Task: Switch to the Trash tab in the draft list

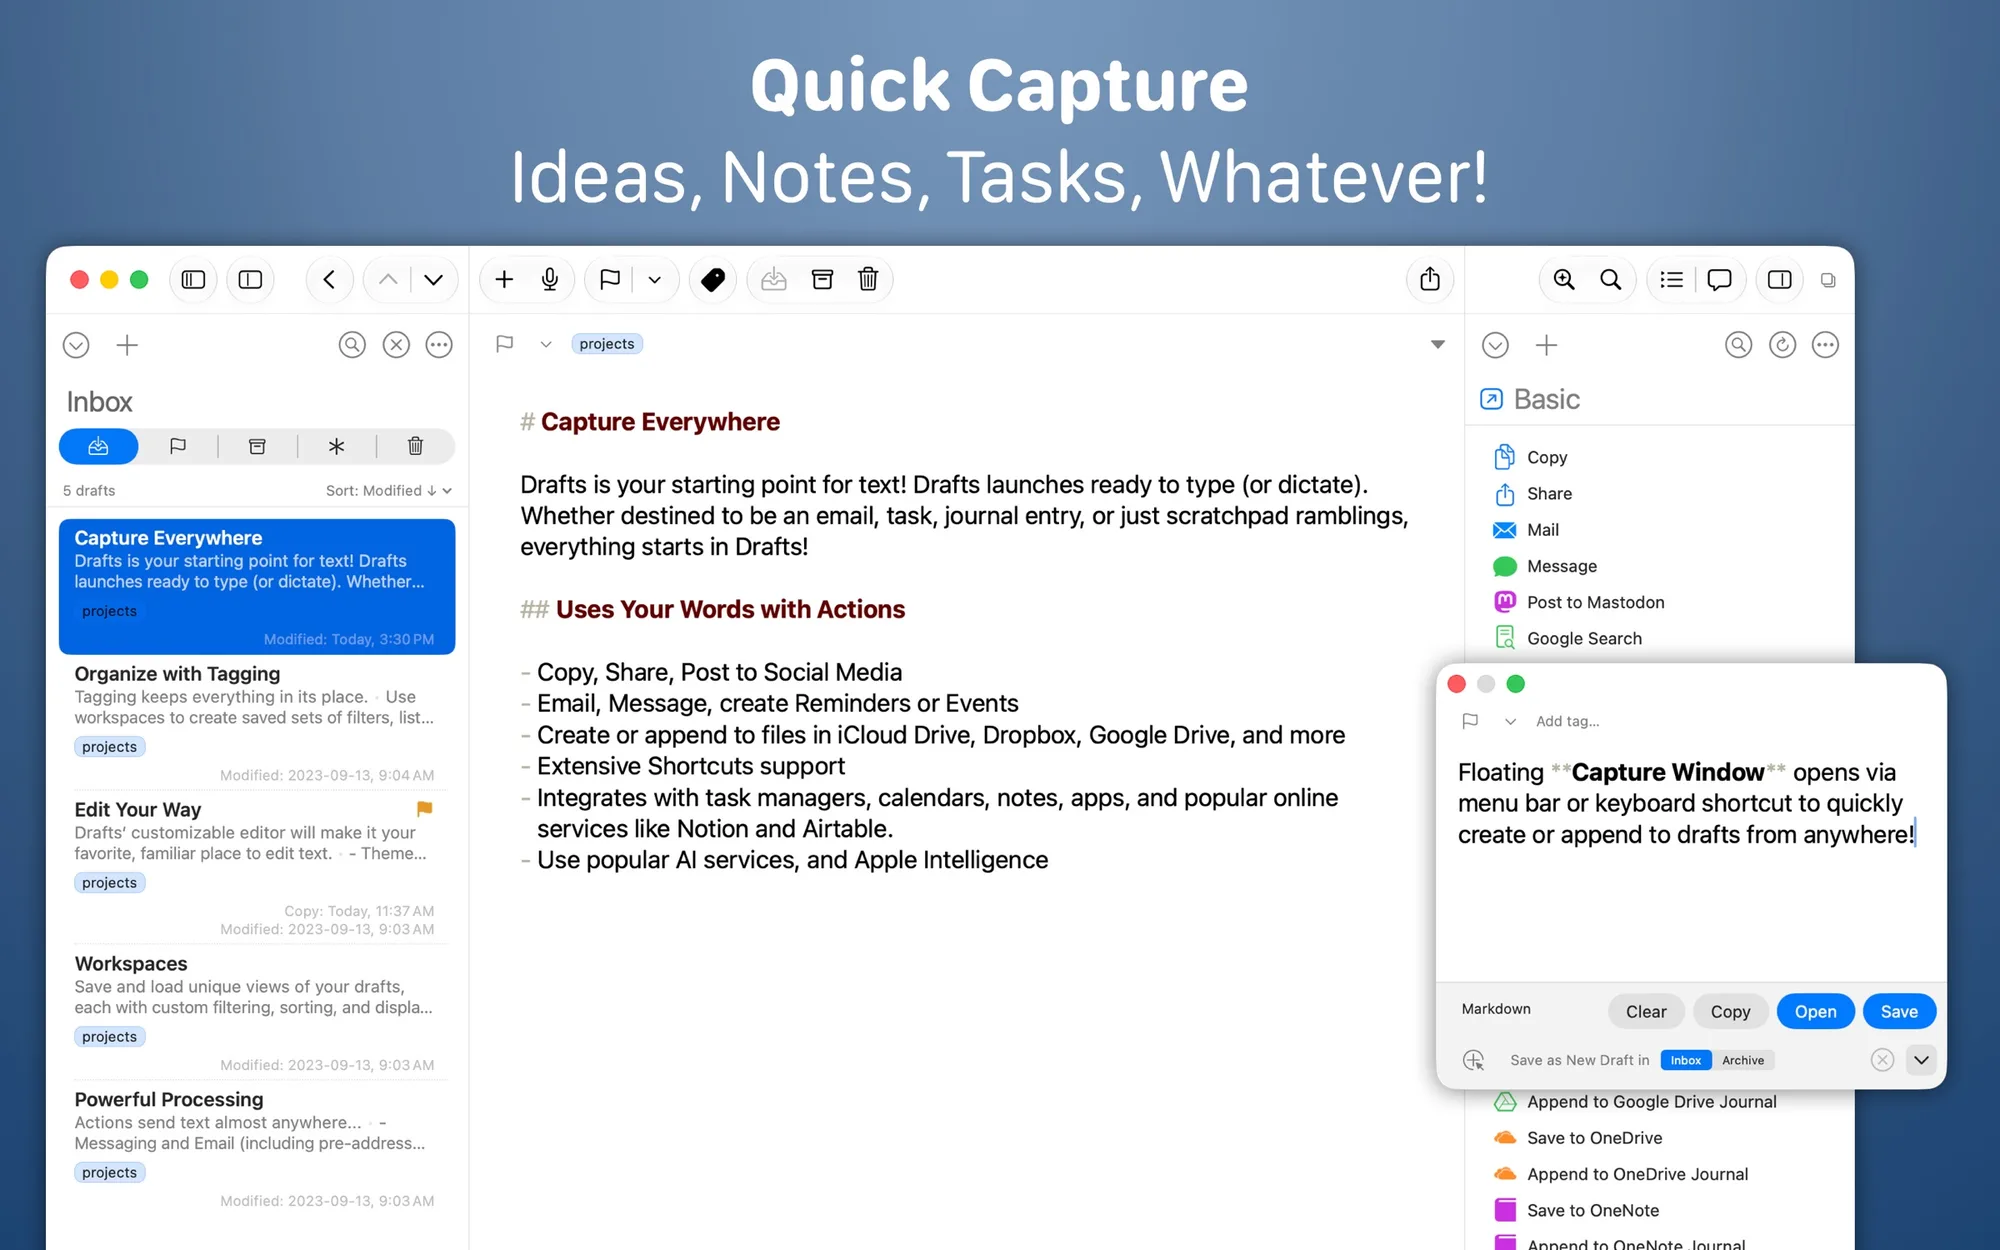Action: click(x=415, y=446)
